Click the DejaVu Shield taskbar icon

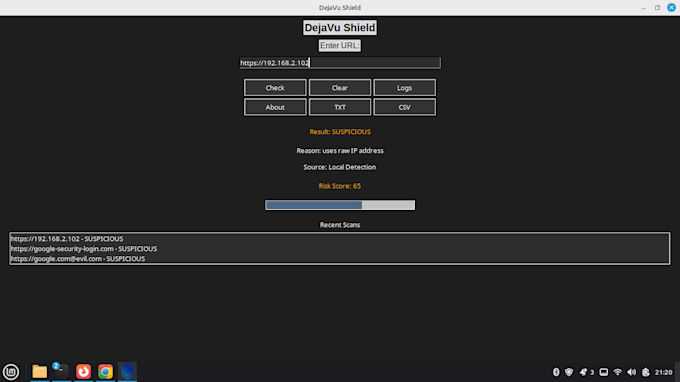128,372
